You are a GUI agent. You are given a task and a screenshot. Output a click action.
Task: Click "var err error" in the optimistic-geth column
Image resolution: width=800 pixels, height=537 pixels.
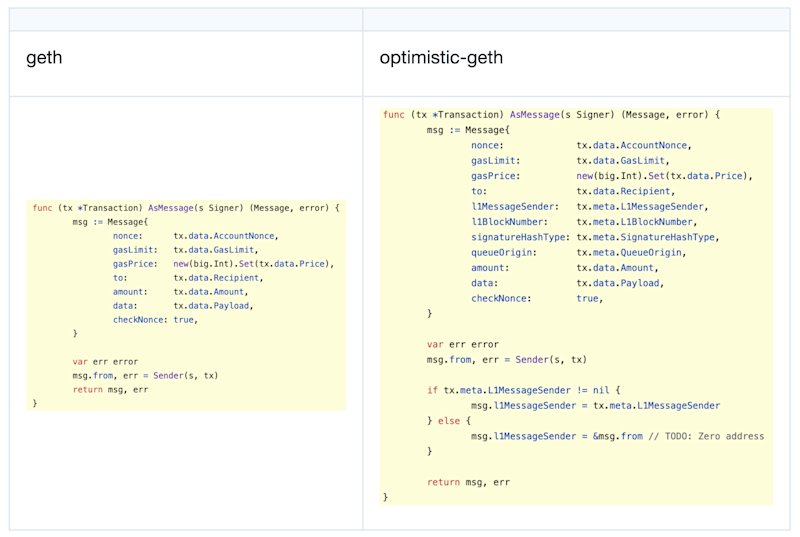click(x=463, y=344)
